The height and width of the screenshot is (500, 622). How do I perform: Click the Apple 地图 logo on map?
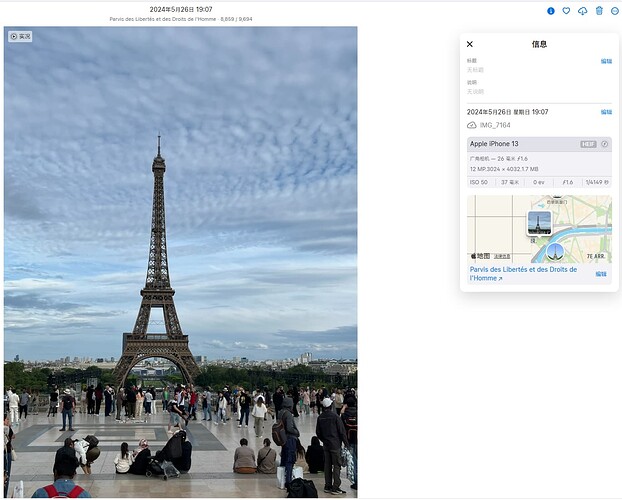coord(480,256)
